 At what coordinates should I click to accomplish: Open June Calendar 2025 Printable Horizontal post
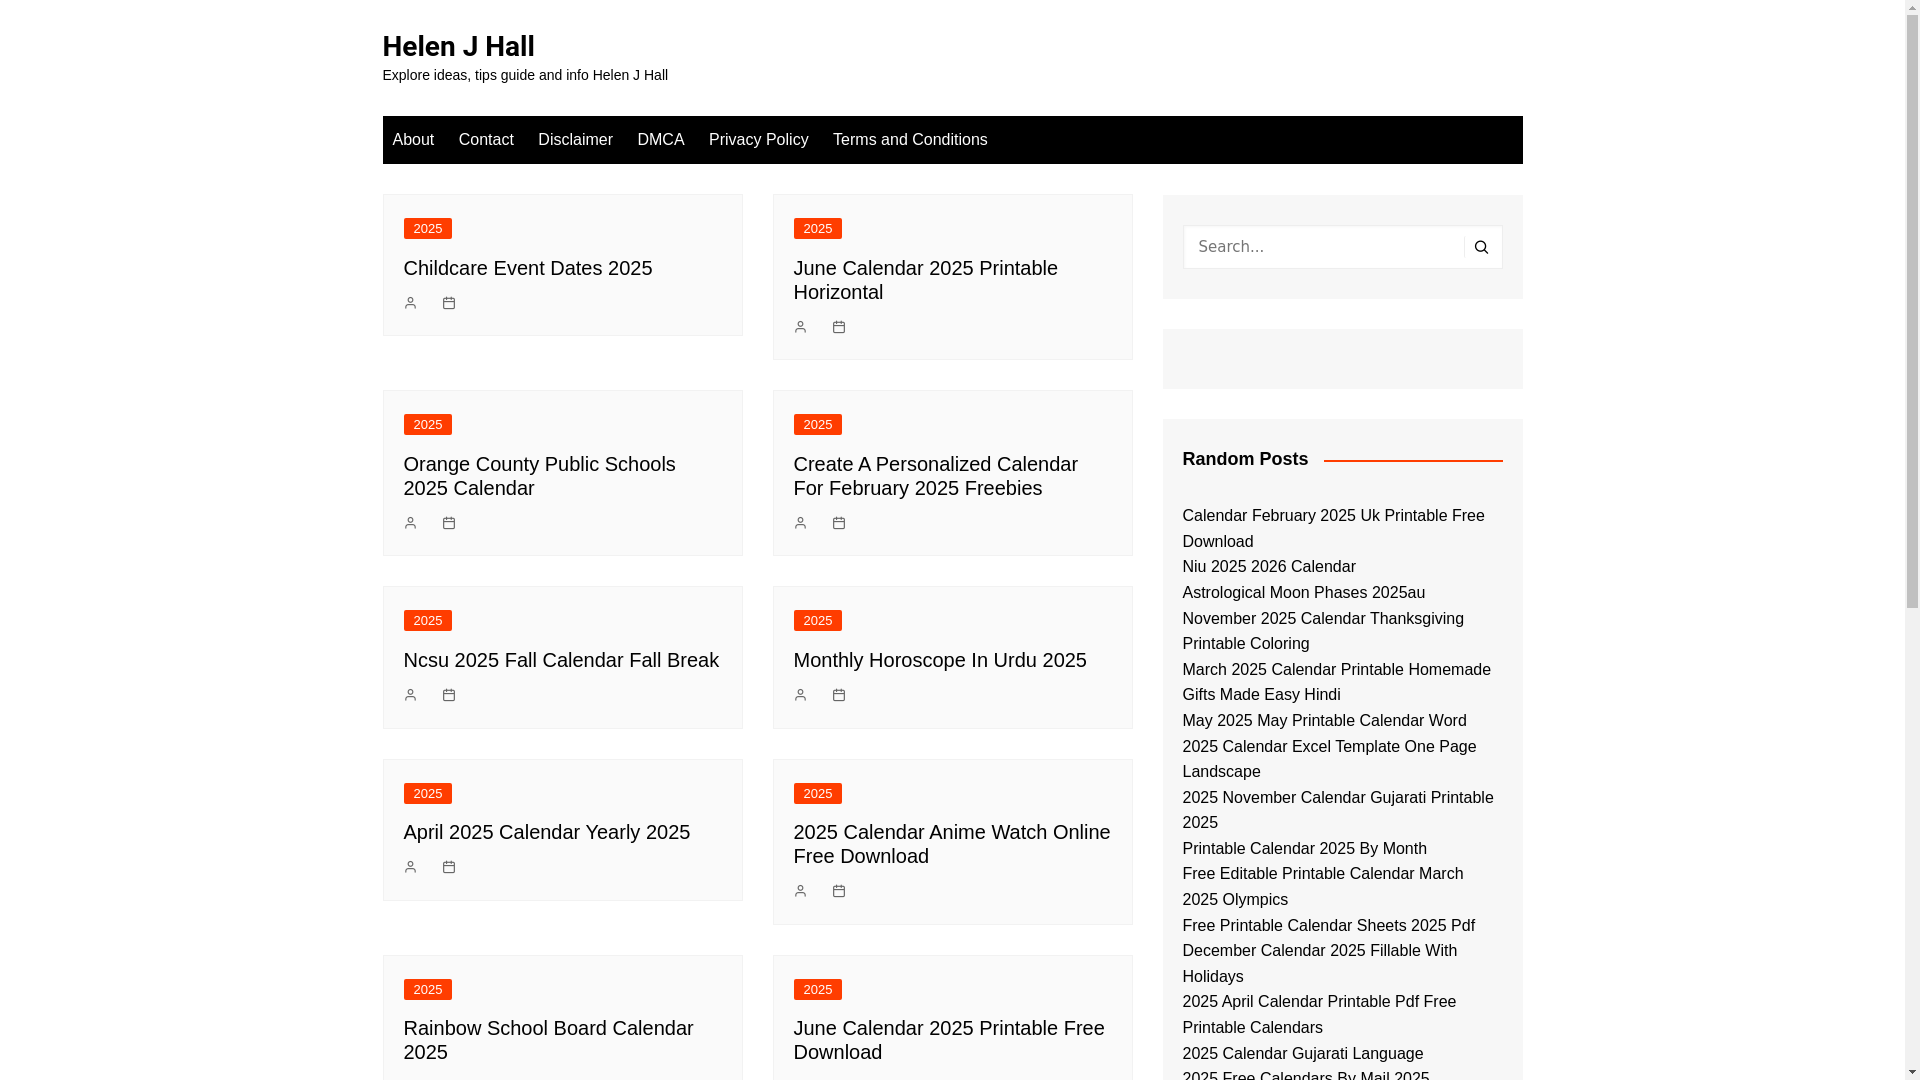[x=926, y=280]
